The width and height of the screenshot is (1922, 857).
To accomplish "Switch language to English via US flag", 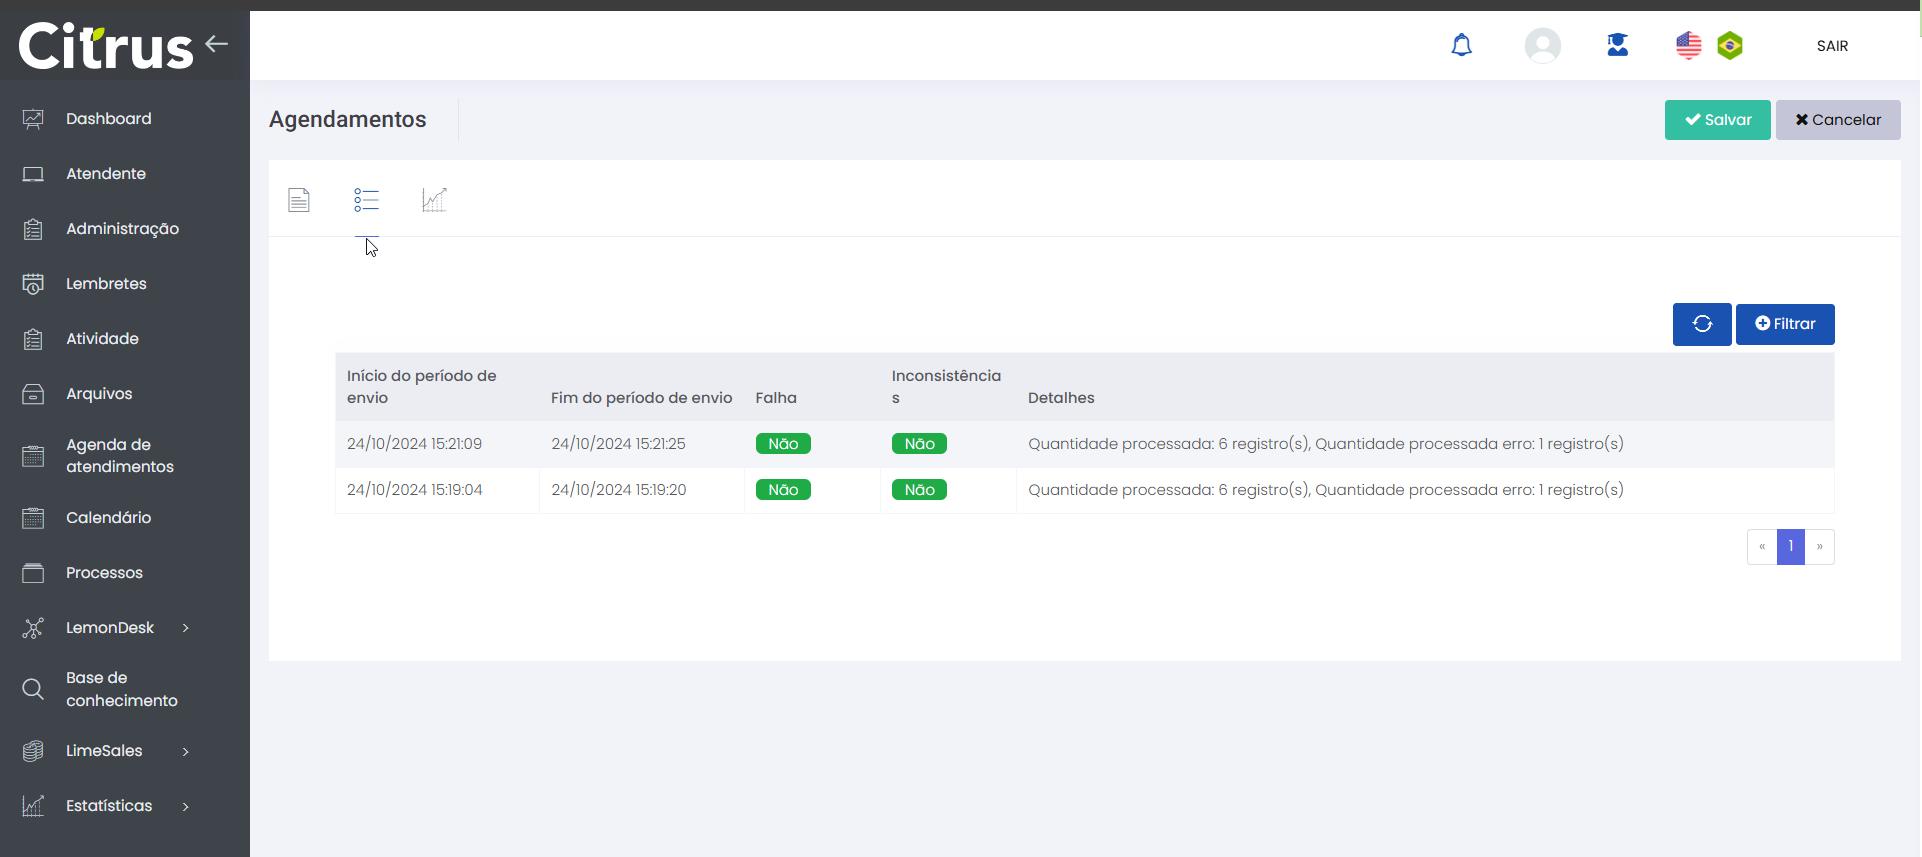I will pos(1688,46).
